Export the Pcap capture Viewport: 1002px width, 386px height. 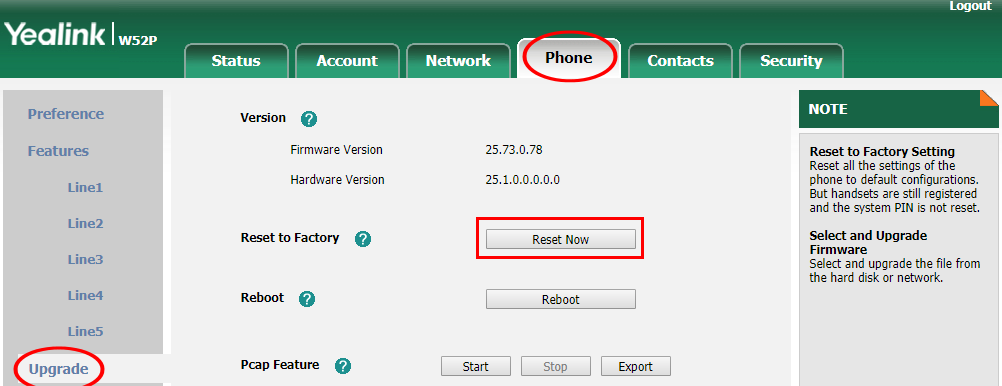click(636, 366)
